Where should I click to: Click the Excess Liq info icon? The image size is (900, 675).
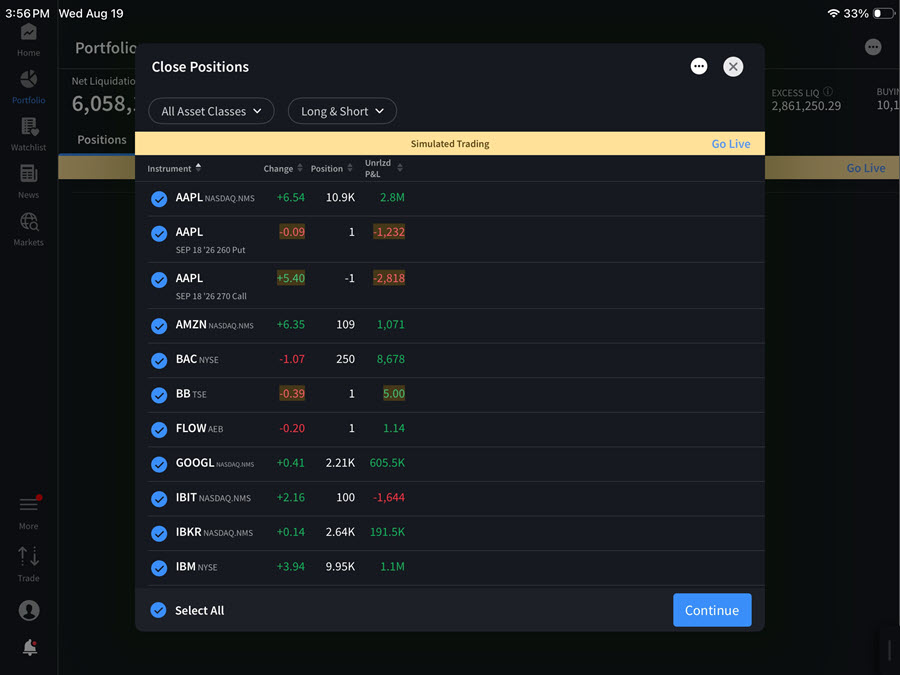coord(828,91)
